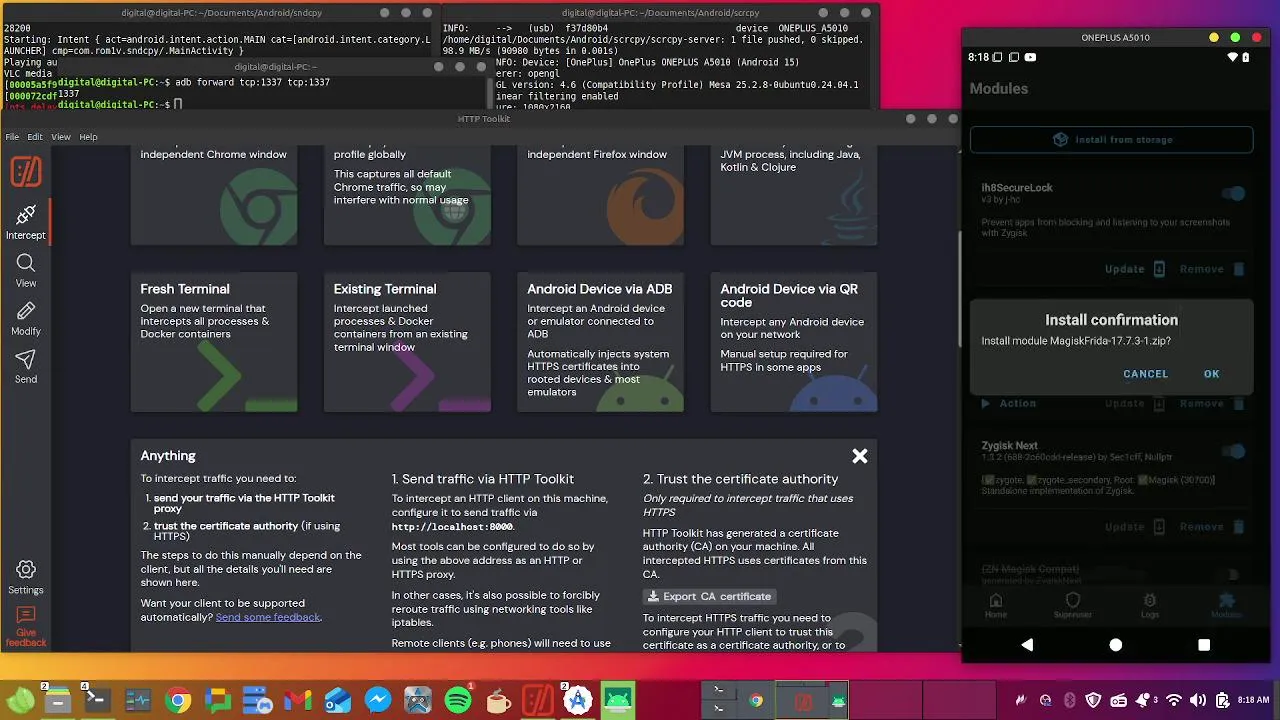
Task: Cancel the Magisk install confirmation dialog
Action: coord(1145,374)
